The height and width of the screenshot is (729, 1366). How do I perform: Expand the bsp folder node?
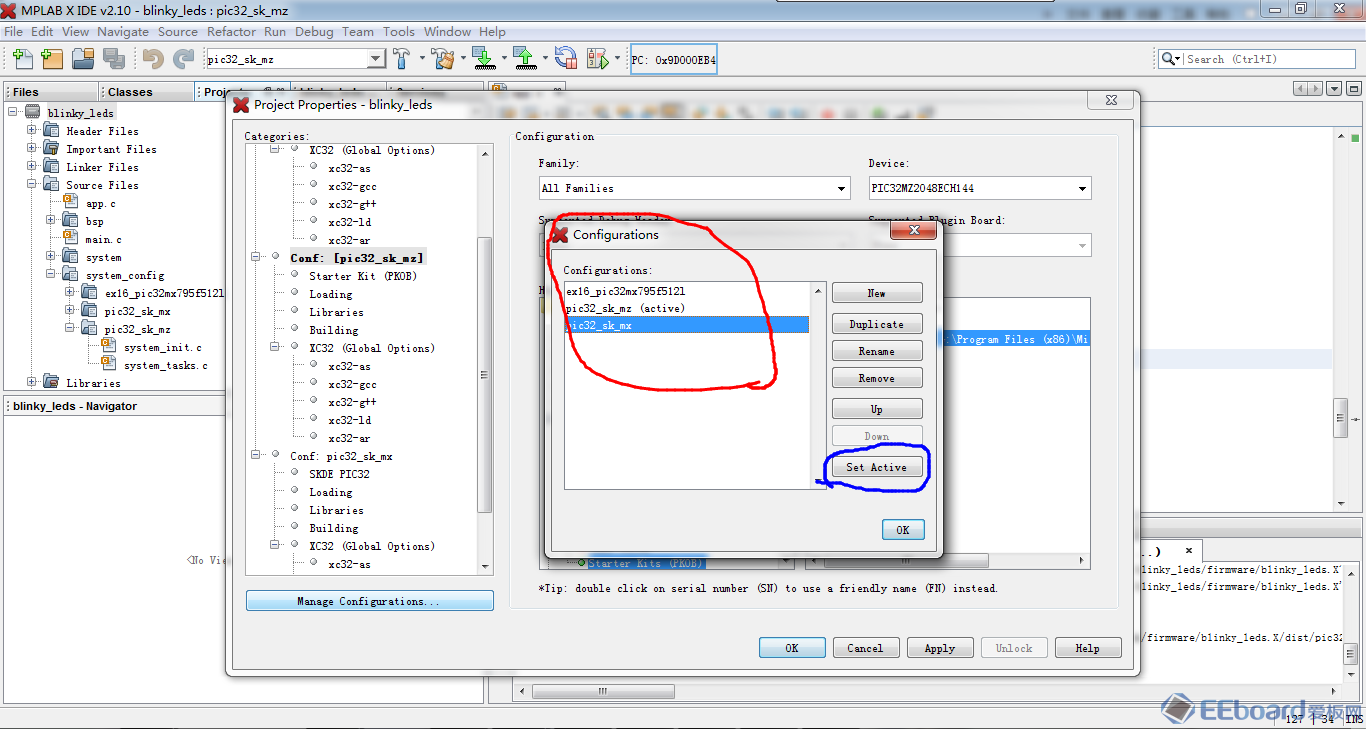tap(51, 221)
